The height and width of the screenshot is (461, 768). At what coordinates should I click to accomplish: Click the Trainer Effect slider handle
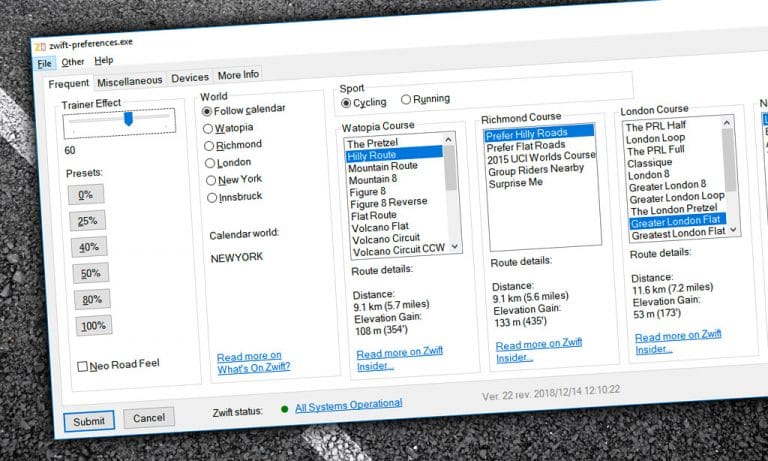point(128,118)
